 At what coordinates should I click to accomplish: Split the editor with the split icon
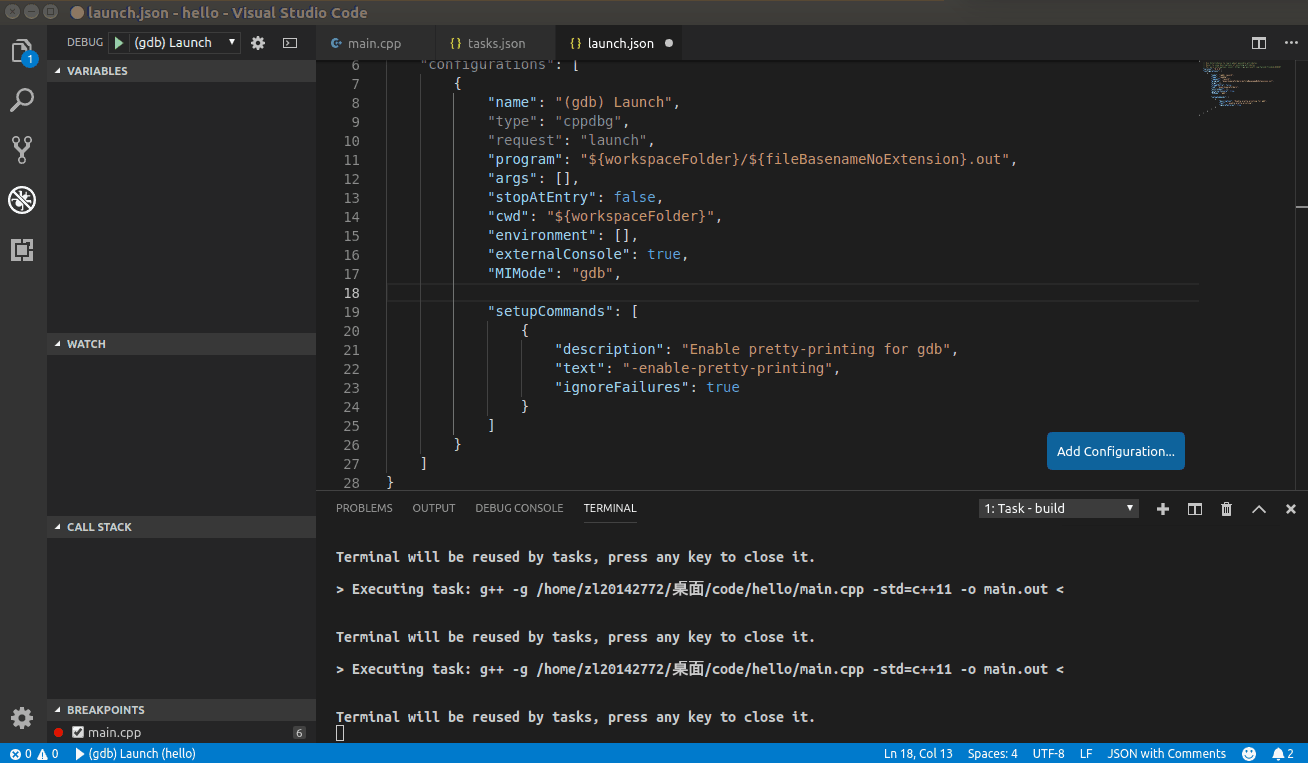[1259, 43]
